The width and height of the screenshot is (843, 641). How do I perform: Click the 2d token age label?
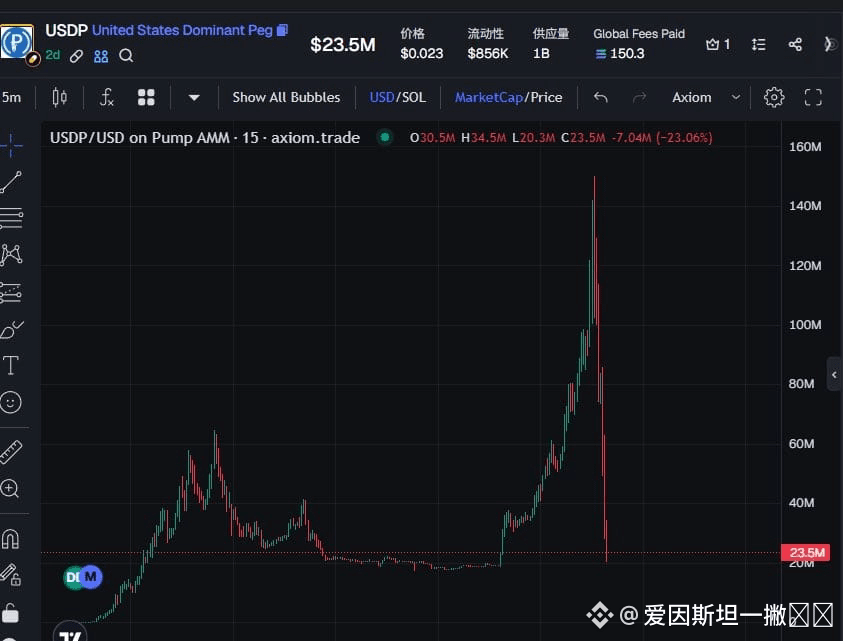52,55
